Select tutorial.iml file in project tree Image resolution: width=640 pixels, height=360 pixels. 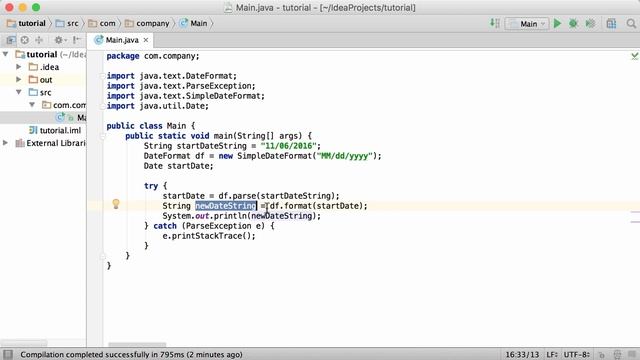[x=55, y=130]
